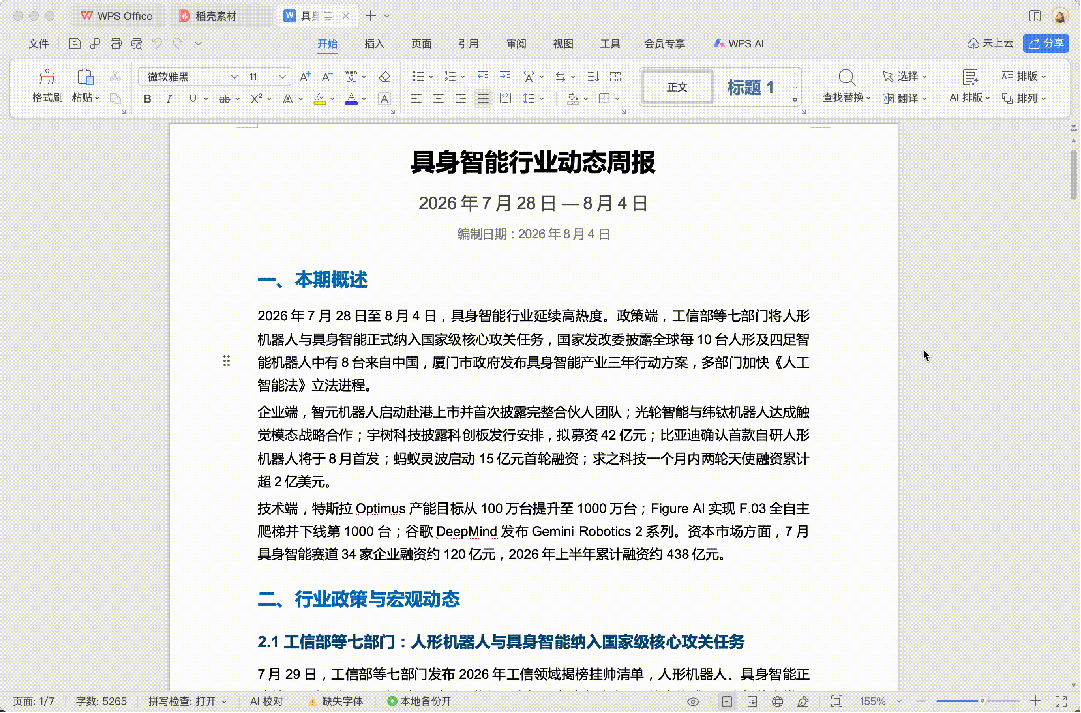Image resolution: width=1081 pixels, height=713 pixels.
Task: Click the Cut scissors icon
Action: coord(115,77)
